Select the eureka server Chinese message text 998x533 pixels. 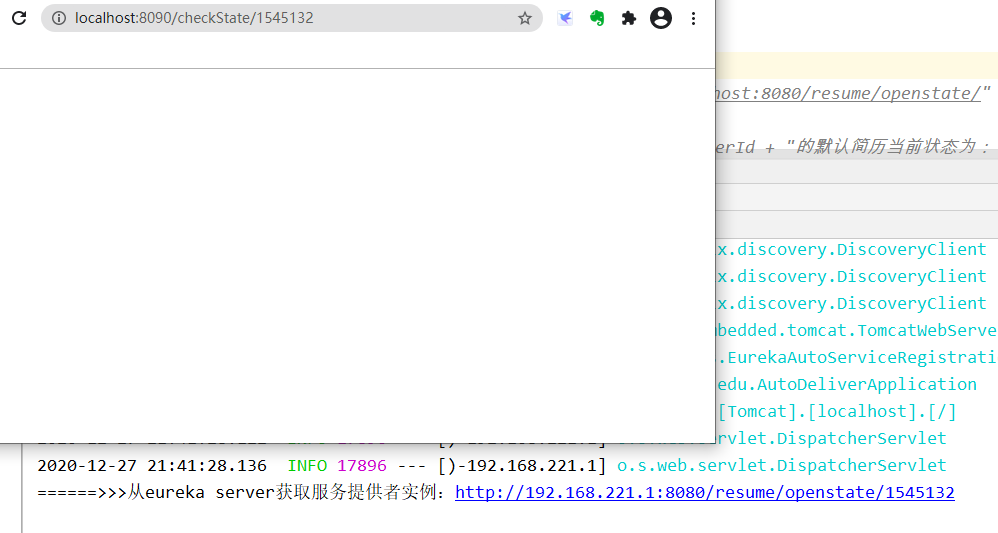tap(242, 492)
